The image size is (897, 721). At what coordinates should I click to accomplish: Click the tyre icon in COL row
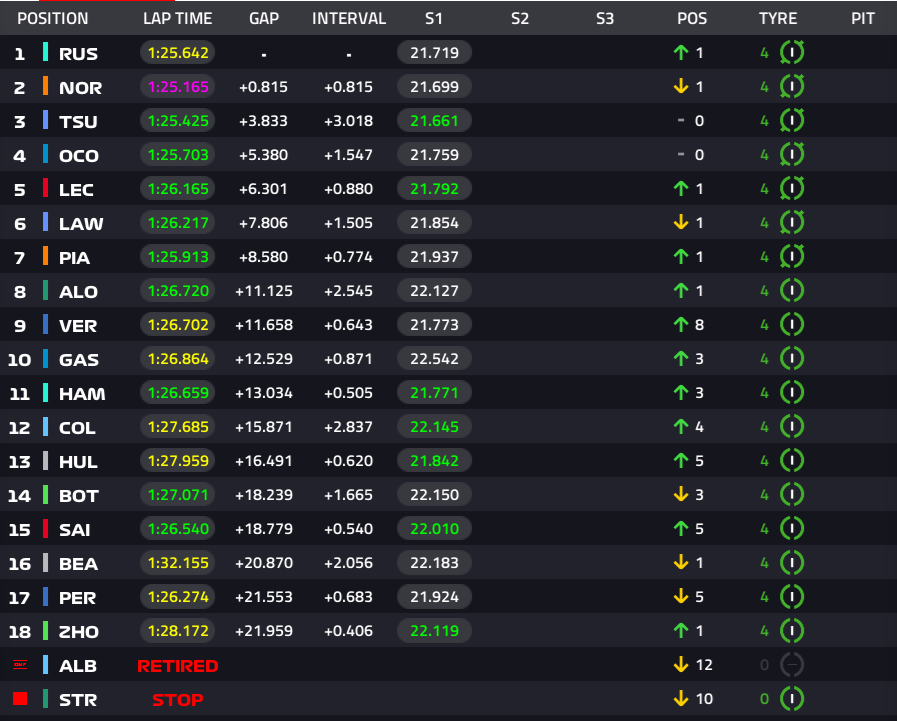click(x=792, y=427)
